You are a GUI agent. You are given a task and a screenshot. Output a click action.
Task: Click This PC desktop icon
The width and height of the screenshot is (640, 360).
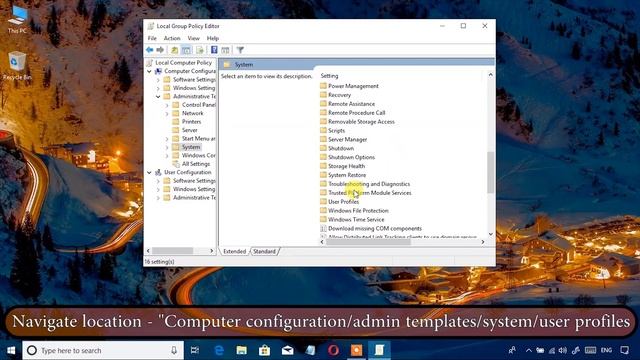(17, 20)
